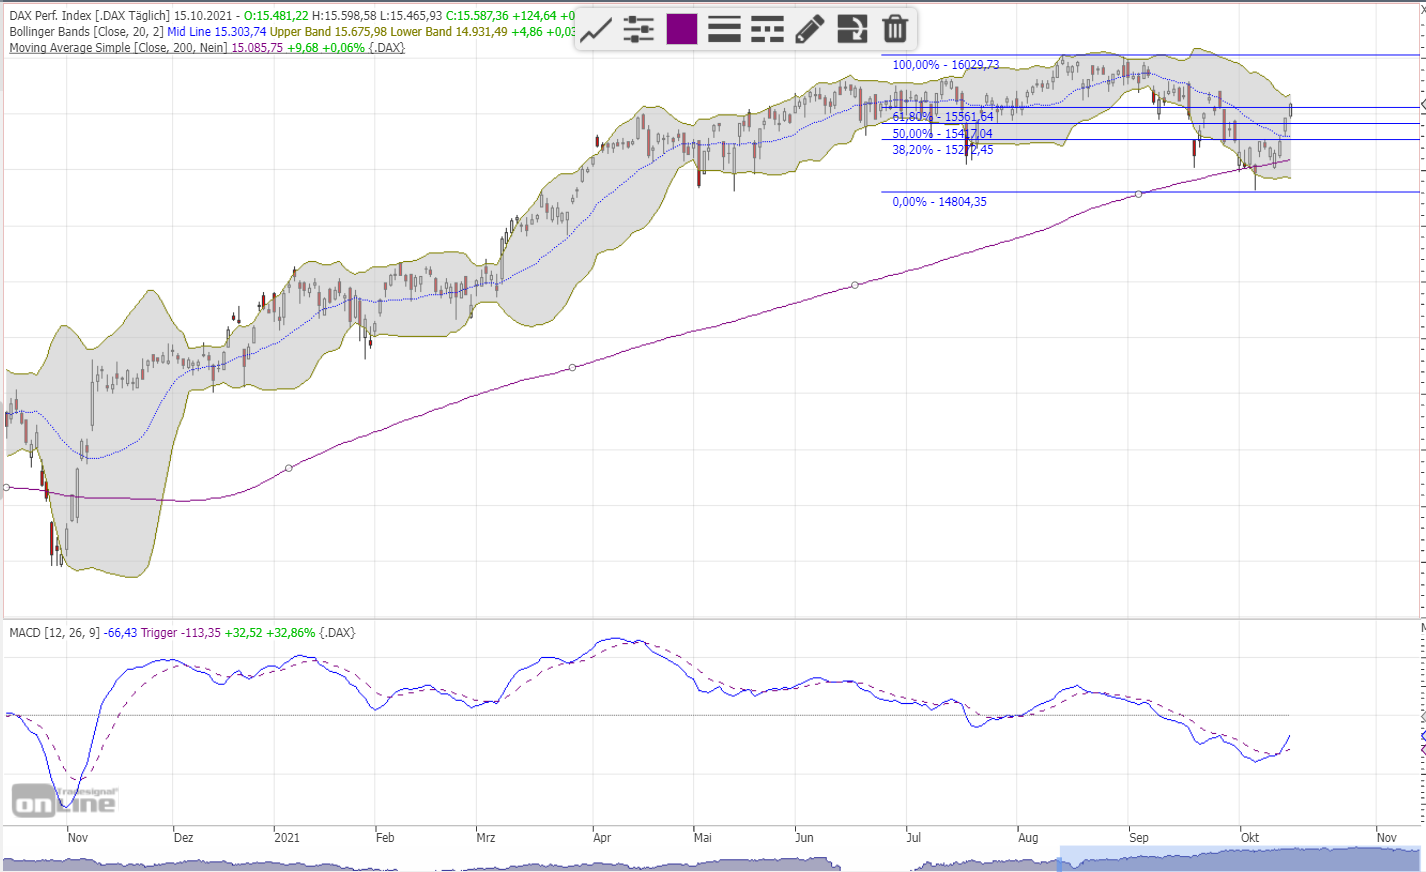Click the Nov 2021 label on time axis
Image resolution: width=1426 pixels, height=872 pixels.
tap(1385, 838)
